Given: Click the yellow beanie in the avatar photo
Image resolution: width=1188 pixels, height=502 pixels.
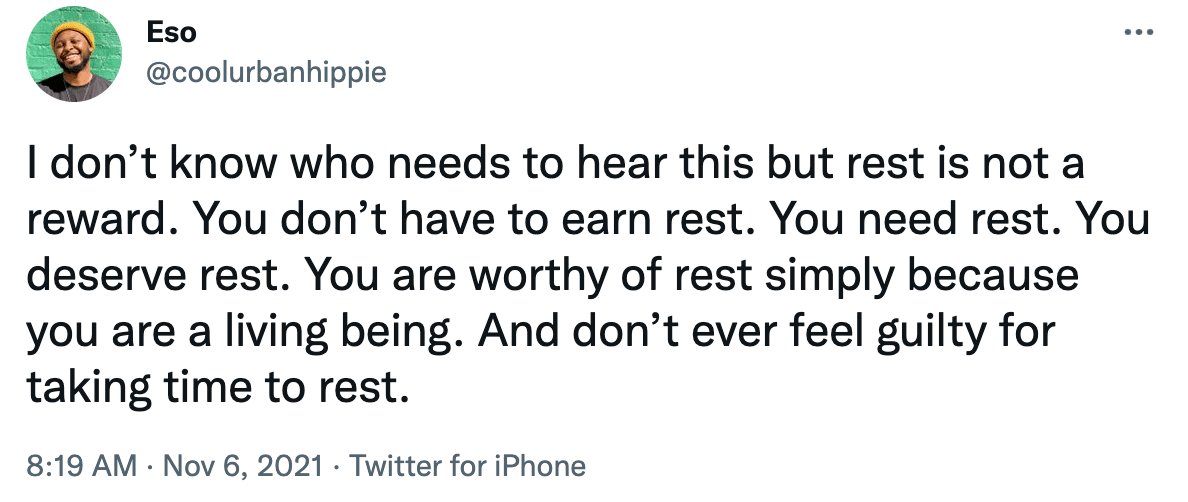Looking at the screenshot, I should click(x=73, y=32).
